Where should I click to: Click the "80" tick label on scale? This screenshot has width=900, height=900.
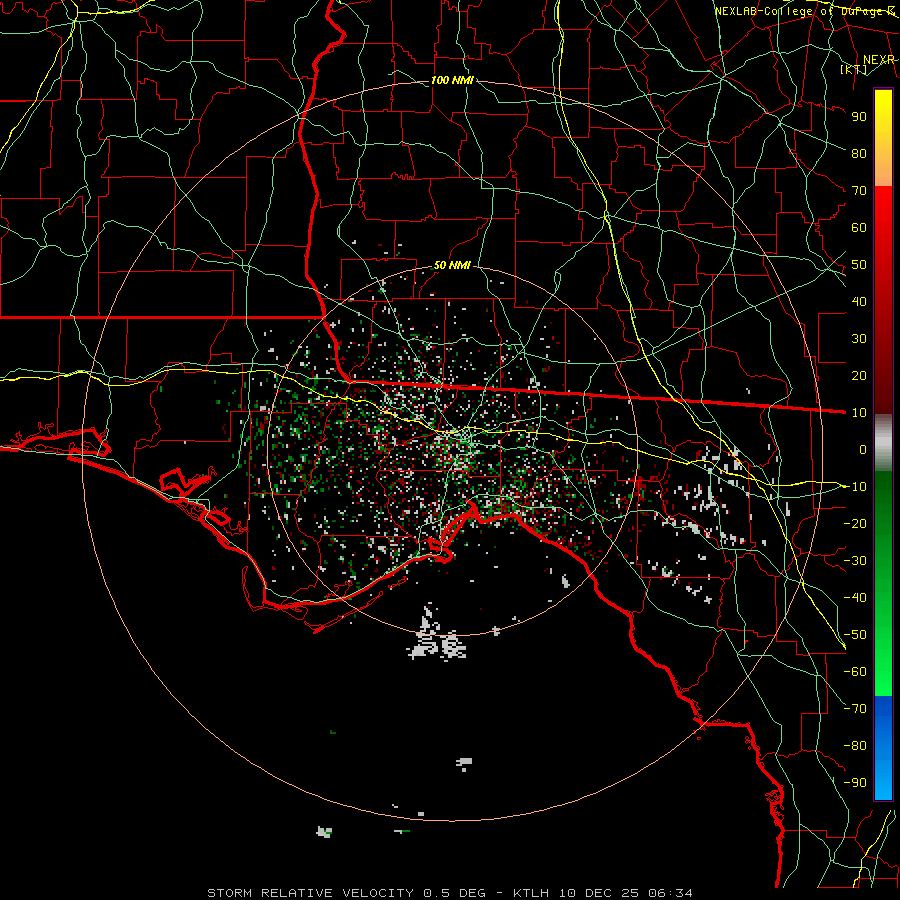pos(859,153)
